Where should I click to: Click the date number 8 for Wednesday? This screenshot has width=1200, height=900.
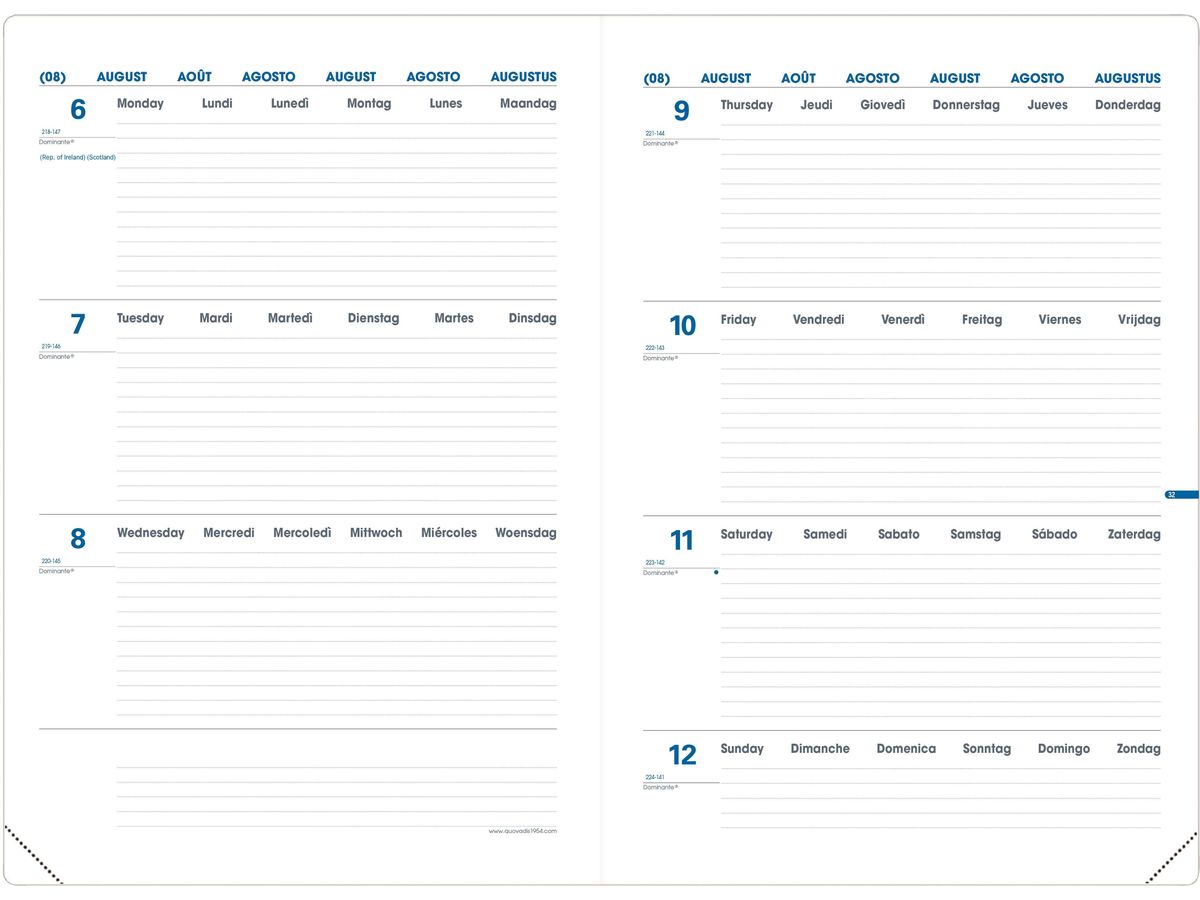pos(78,540)
